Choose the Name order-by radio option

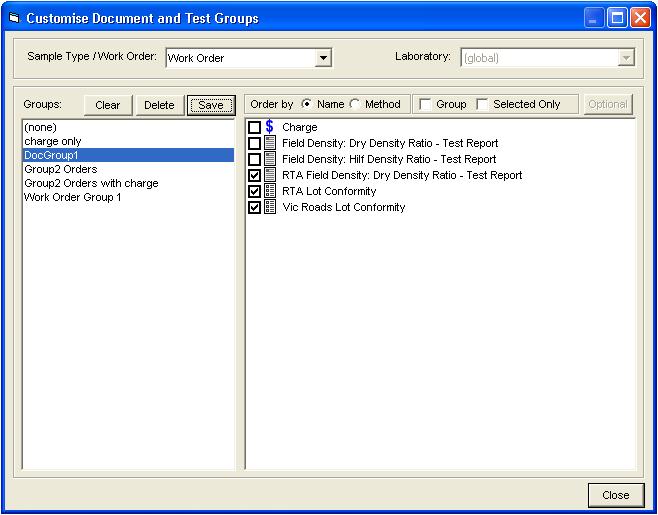tap(306, 104)
